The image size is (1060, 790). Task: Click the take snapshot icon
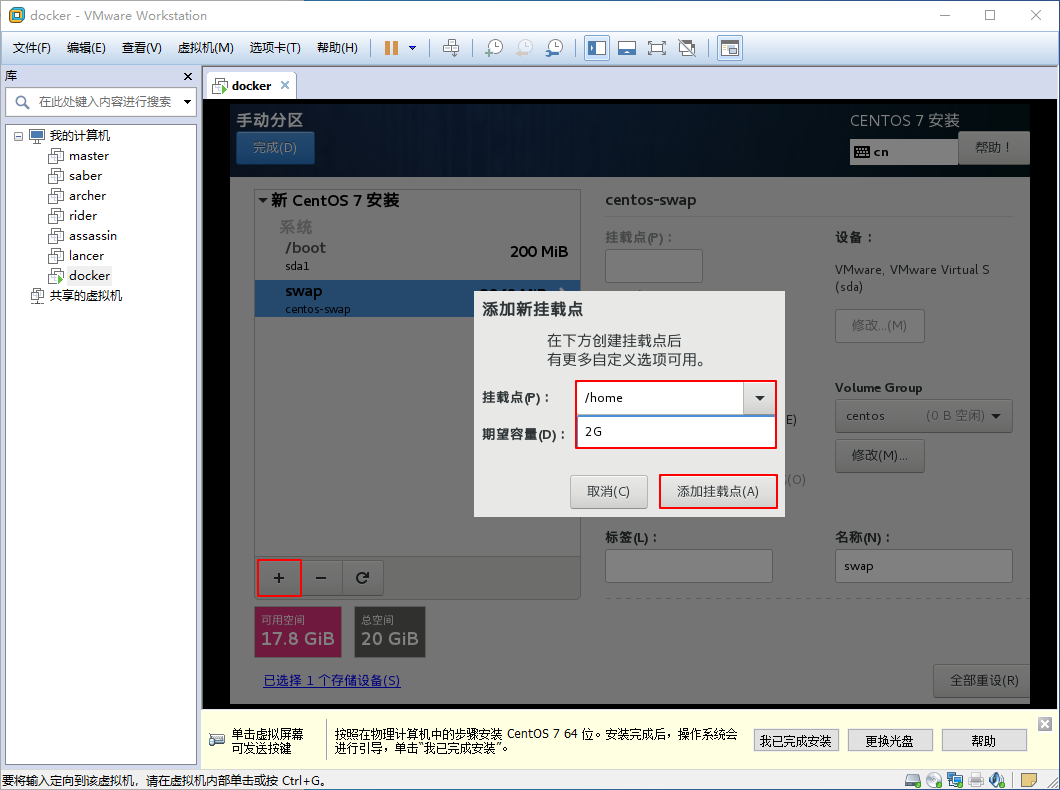click(x=494, y=48)
